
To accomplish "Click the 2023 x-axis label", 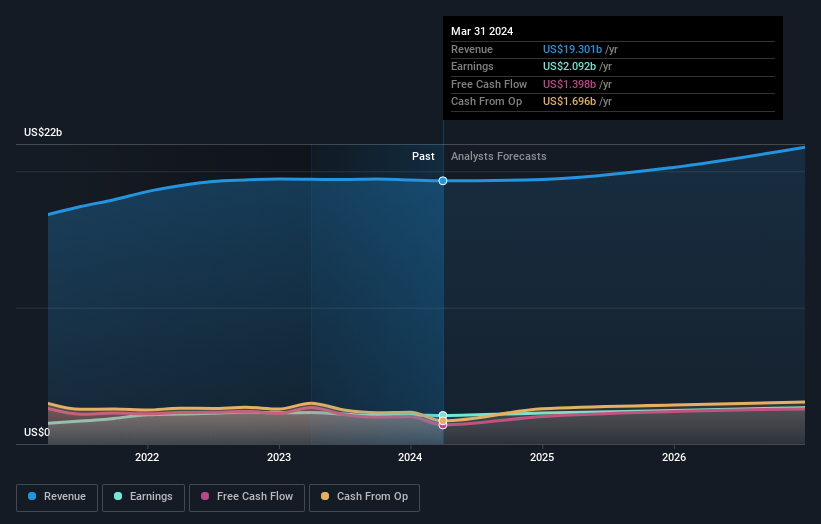I will [x=279, y=458].
